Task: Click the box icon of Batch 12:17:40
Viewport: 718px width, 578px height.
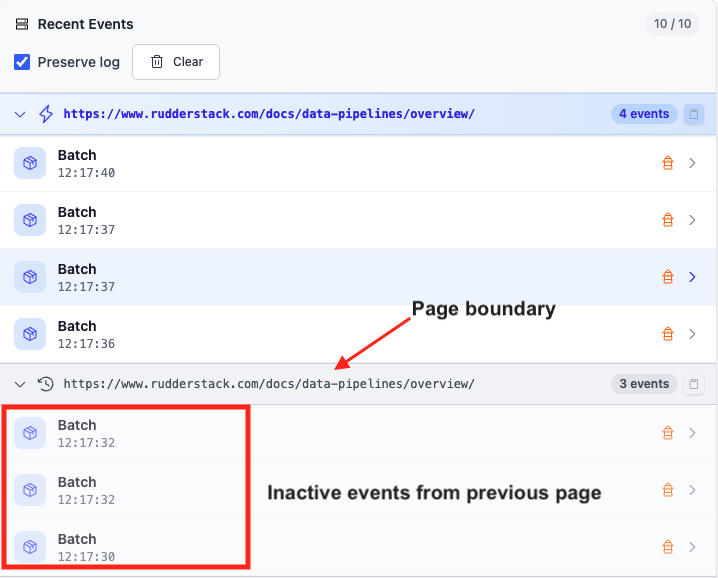Action: point(30,163)
